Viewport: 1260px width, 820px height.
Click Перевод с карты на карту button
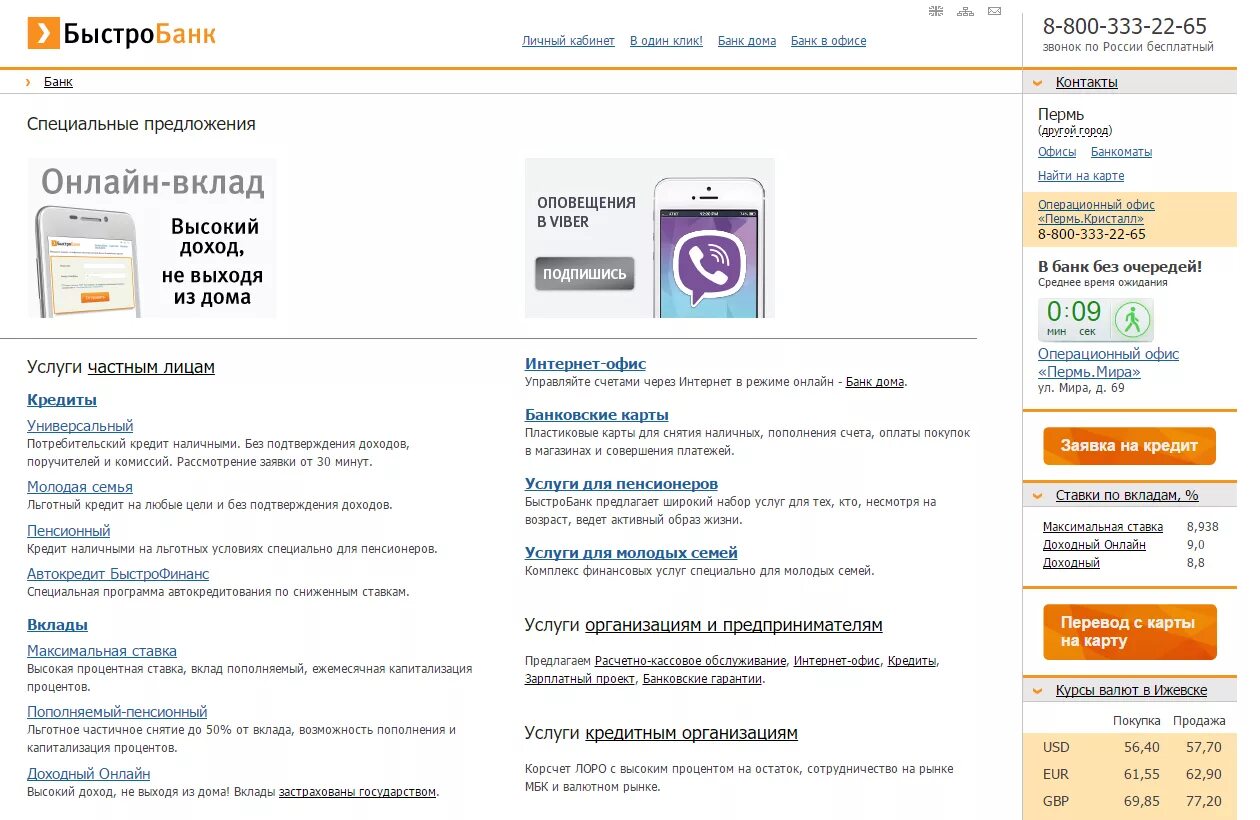point(1130,632)
